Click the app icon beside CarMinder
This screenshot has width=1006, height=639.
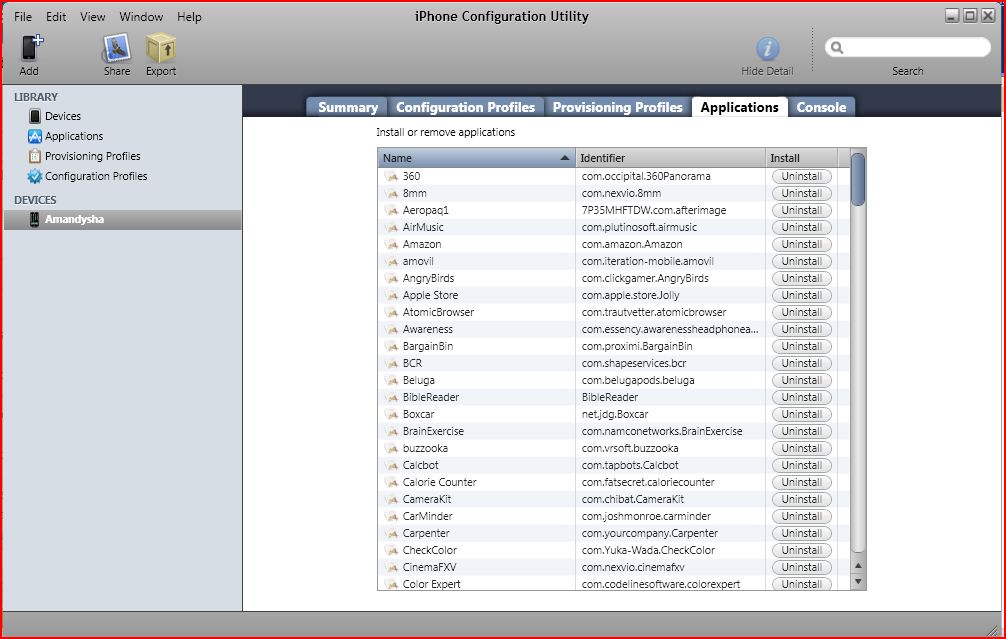[x=392, y=516]
